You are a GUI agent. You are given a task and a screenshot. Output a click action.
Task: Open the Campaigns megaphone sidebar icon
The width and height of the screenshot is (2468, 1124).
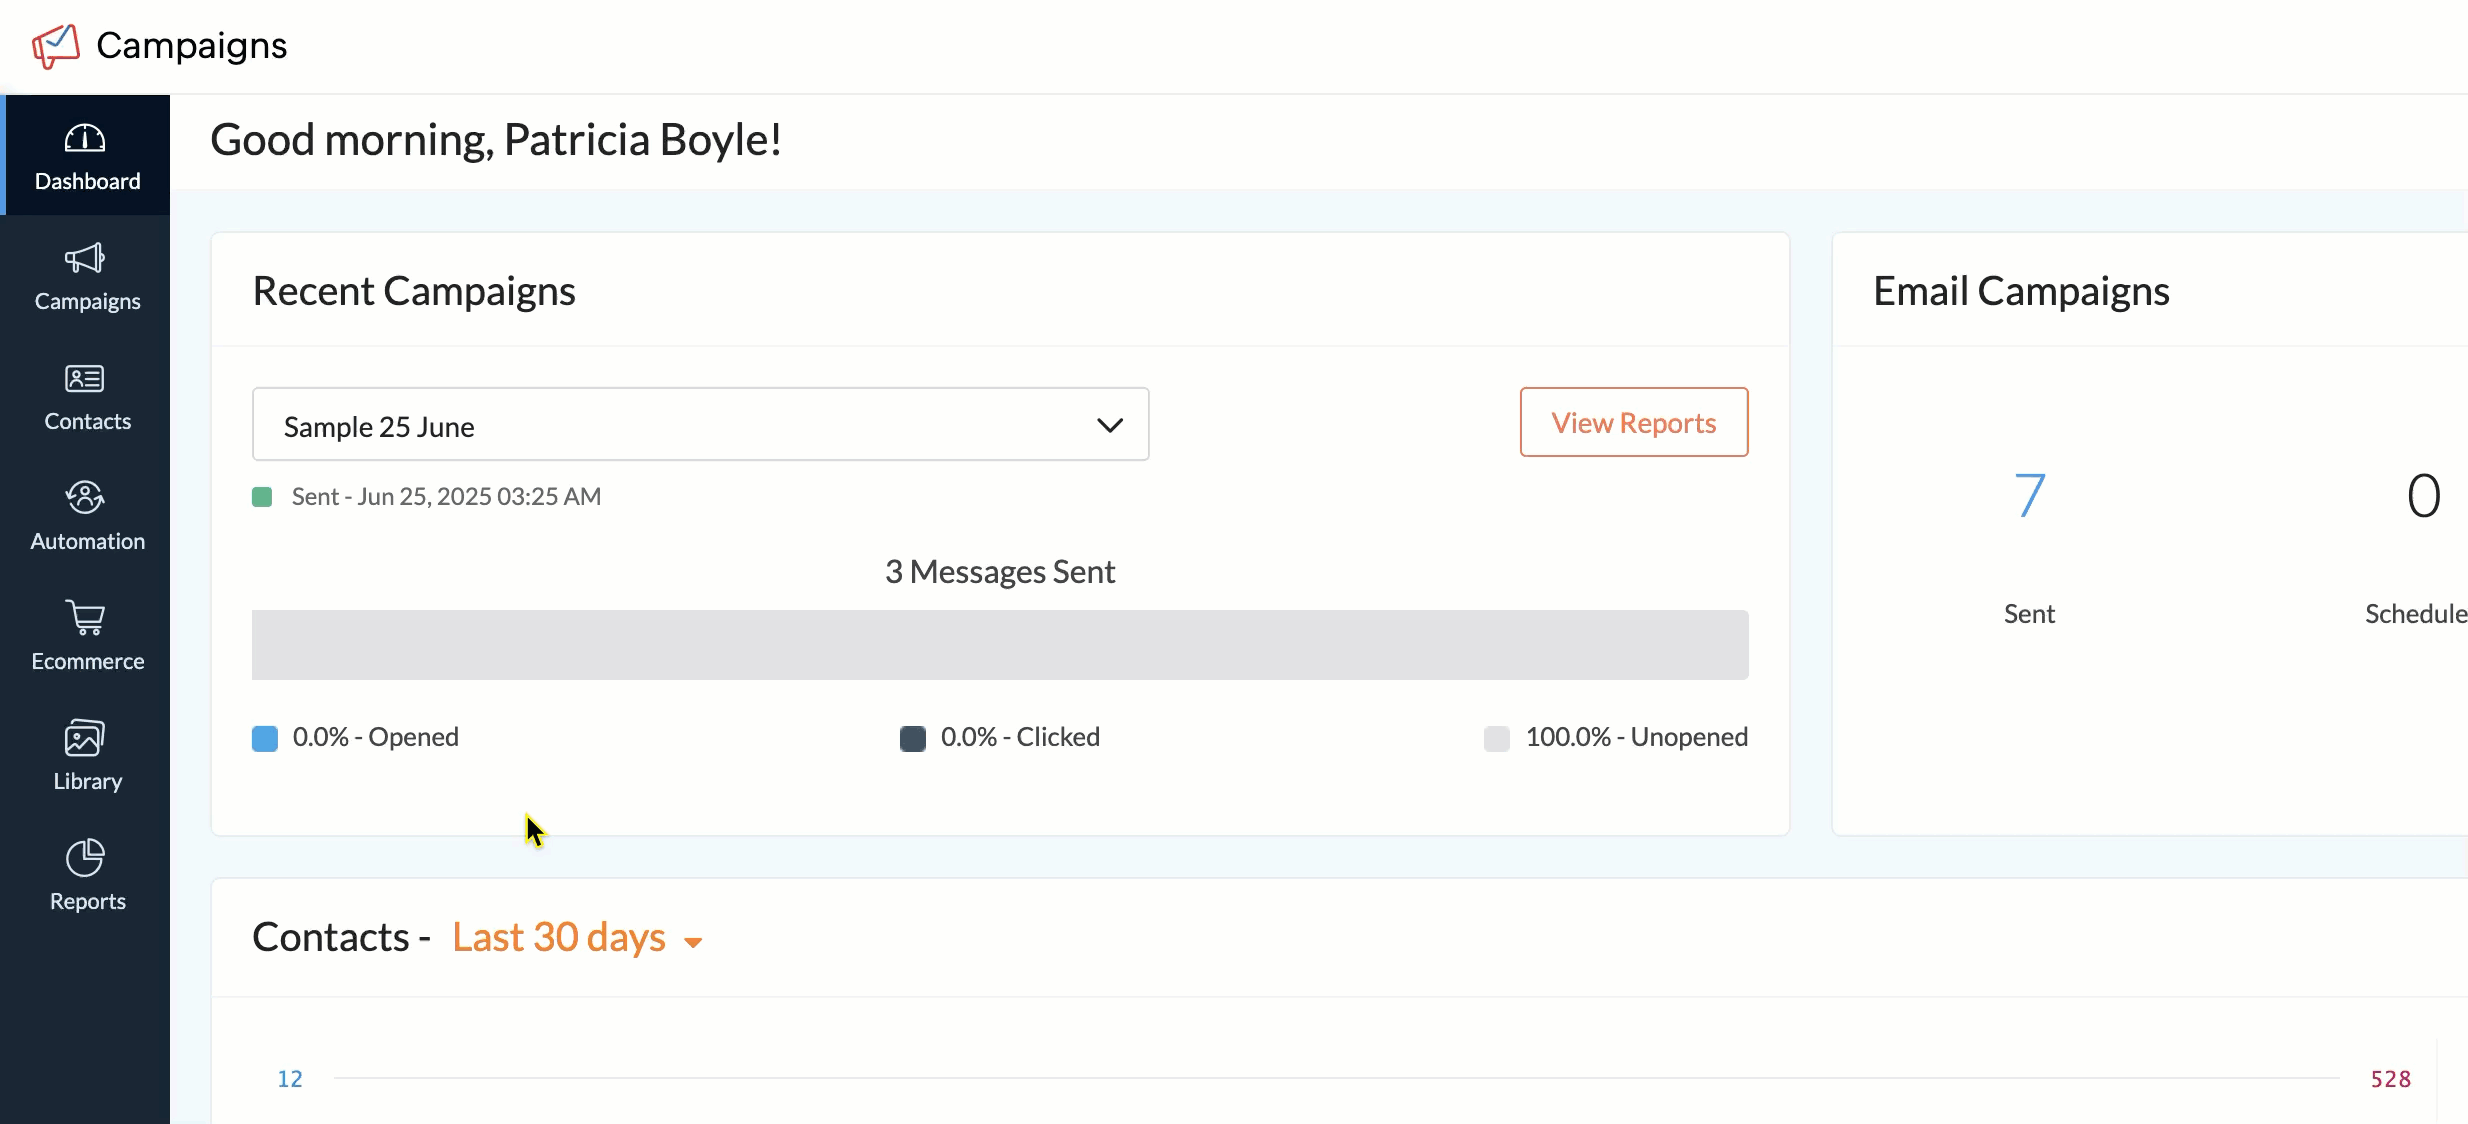[85, 259]
